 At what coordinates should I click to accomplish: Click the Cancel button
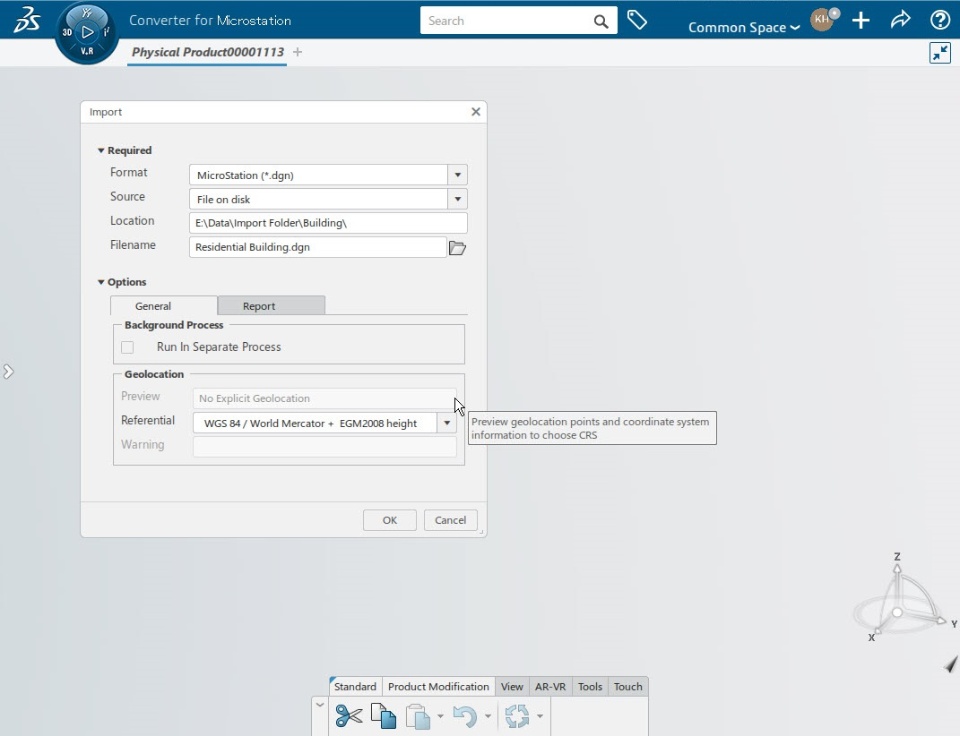click(451, 520)
